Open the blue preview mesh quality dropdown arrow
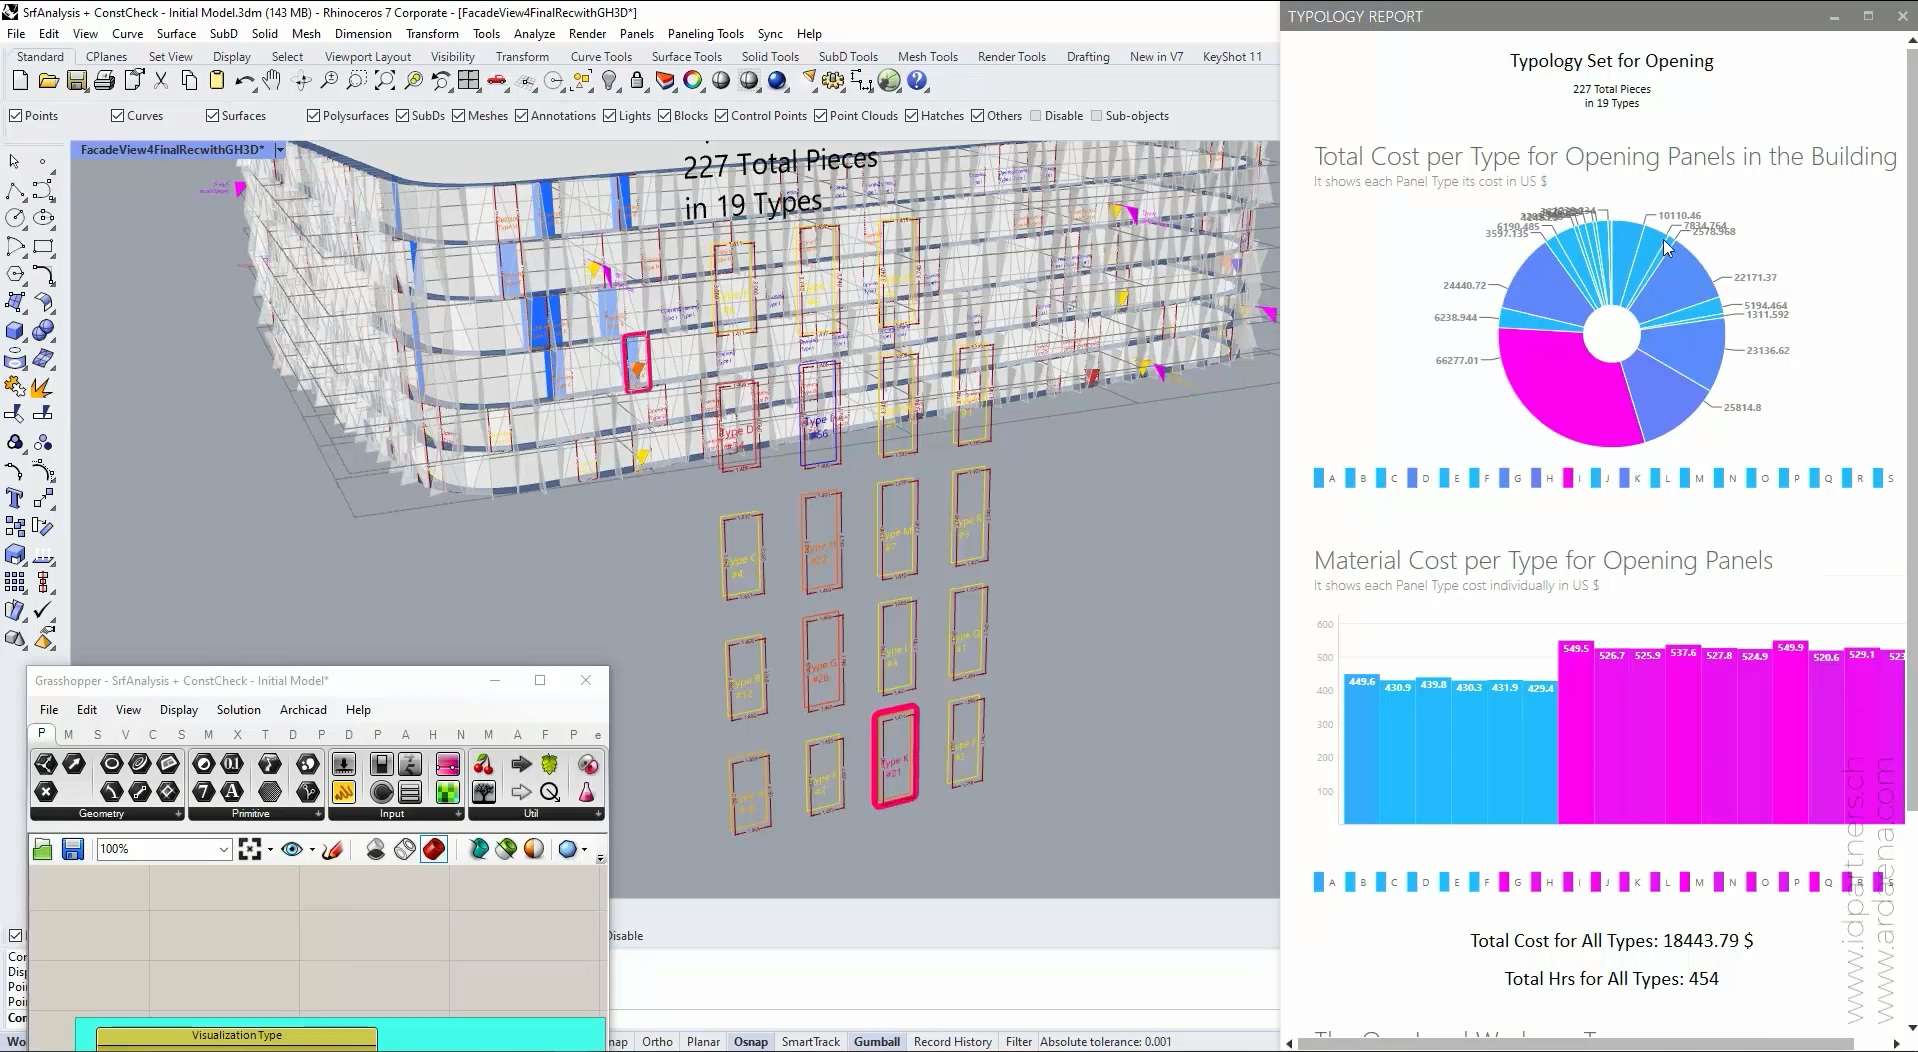 [x=584, y=850]
